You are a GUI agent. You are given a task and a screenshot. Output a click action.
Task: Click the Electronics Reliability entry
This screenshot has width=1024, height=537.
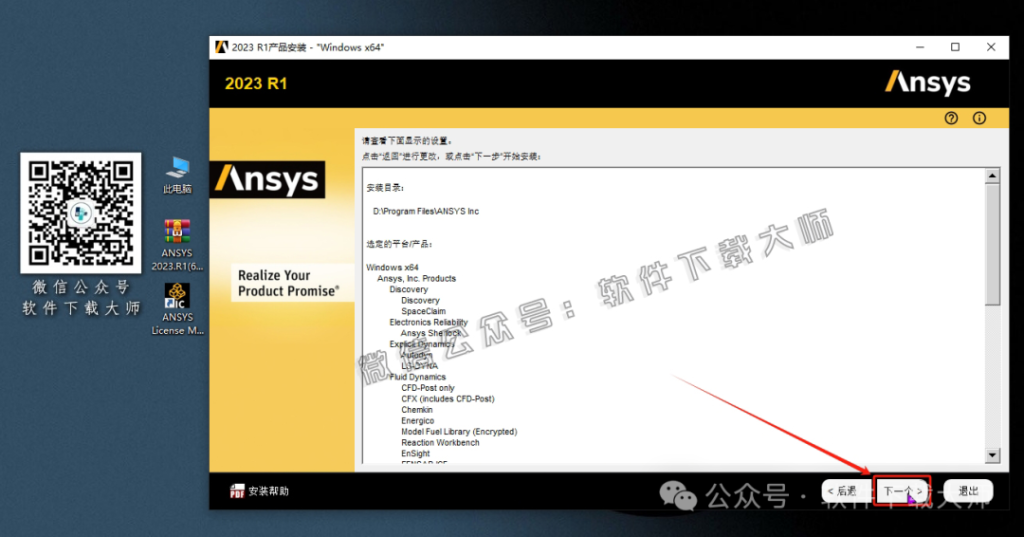click(x=428, y=323)
